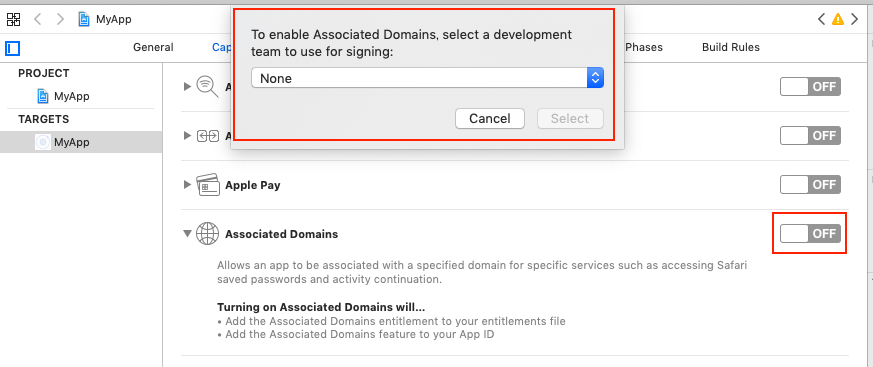This screenshot has width=873, height=367.
Task: Switch to the General tab
Action: pos(153,47)
